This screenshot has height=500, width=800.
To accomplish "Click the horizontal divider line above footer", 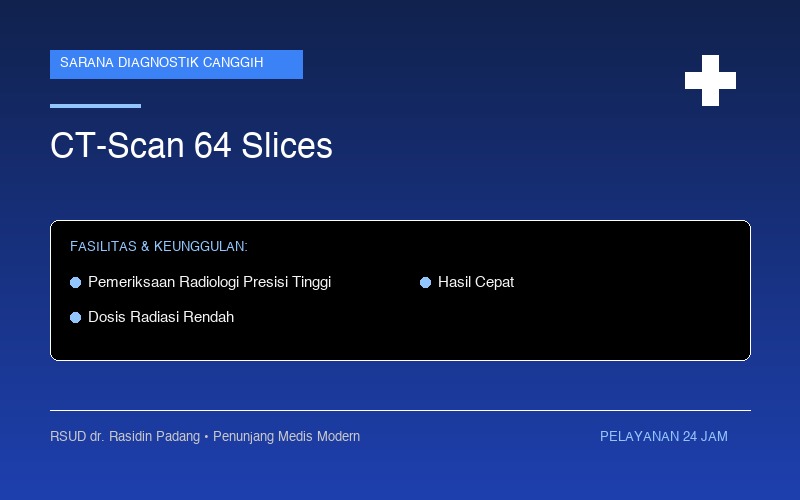I will pyautogui.click(x=401, y=410).
